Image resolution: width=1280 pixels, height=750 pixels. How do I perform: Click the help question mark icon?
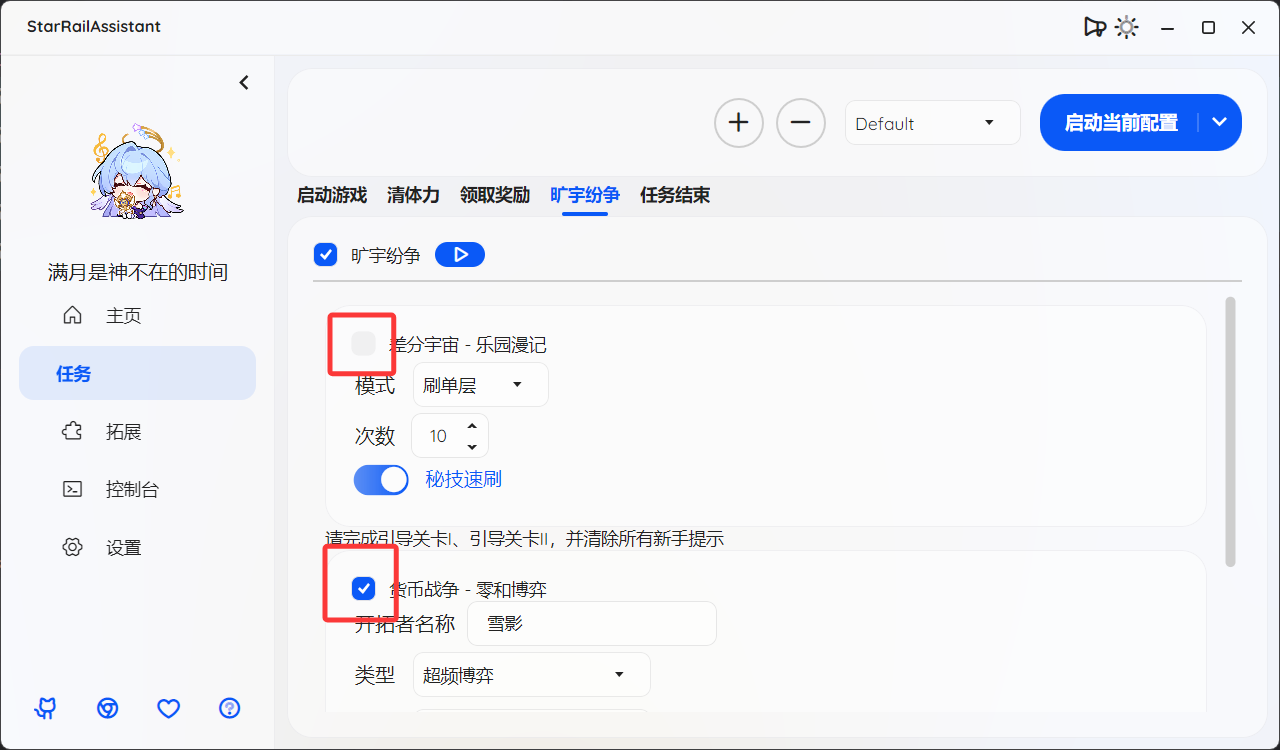click(x=229, y=708)
